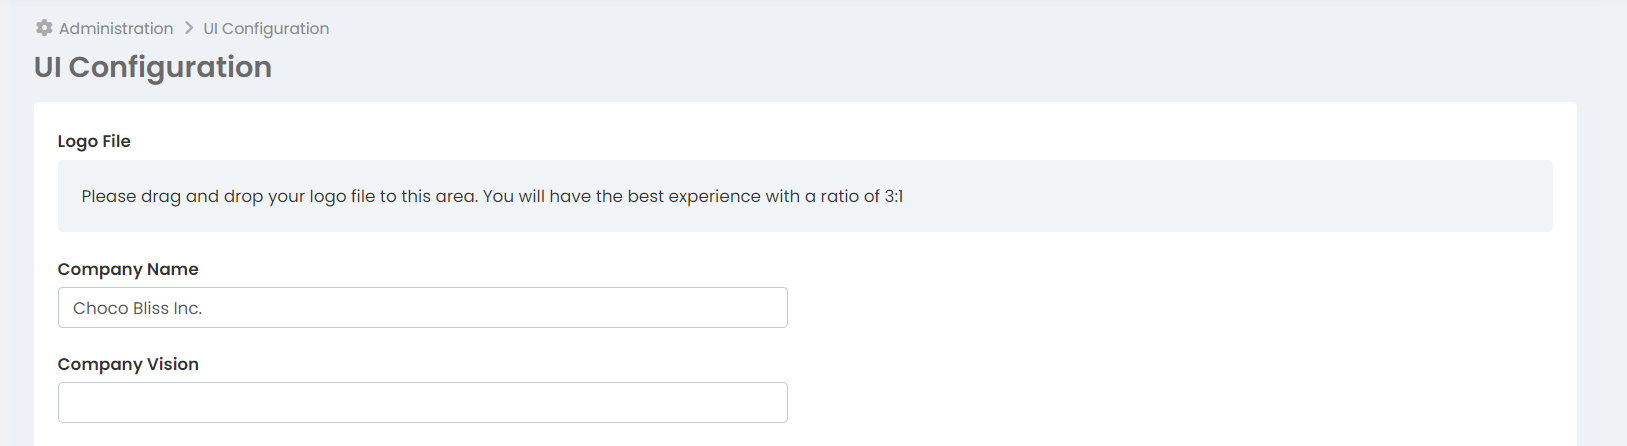Click empty header area right of page title

900,67
